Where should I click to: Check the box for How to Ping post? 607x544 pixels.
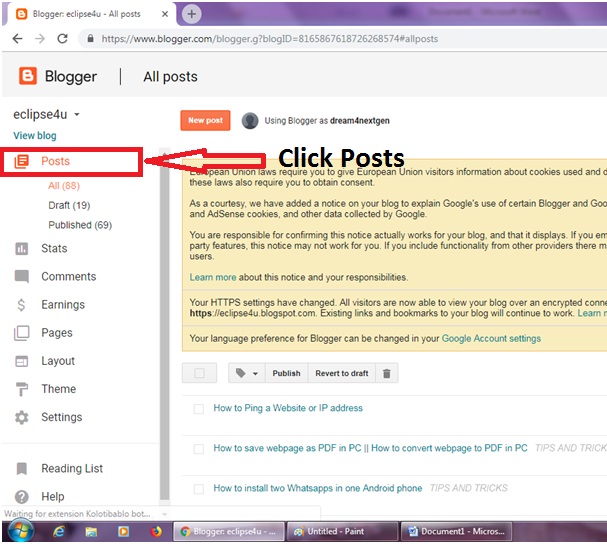click(x=199, y=409)
